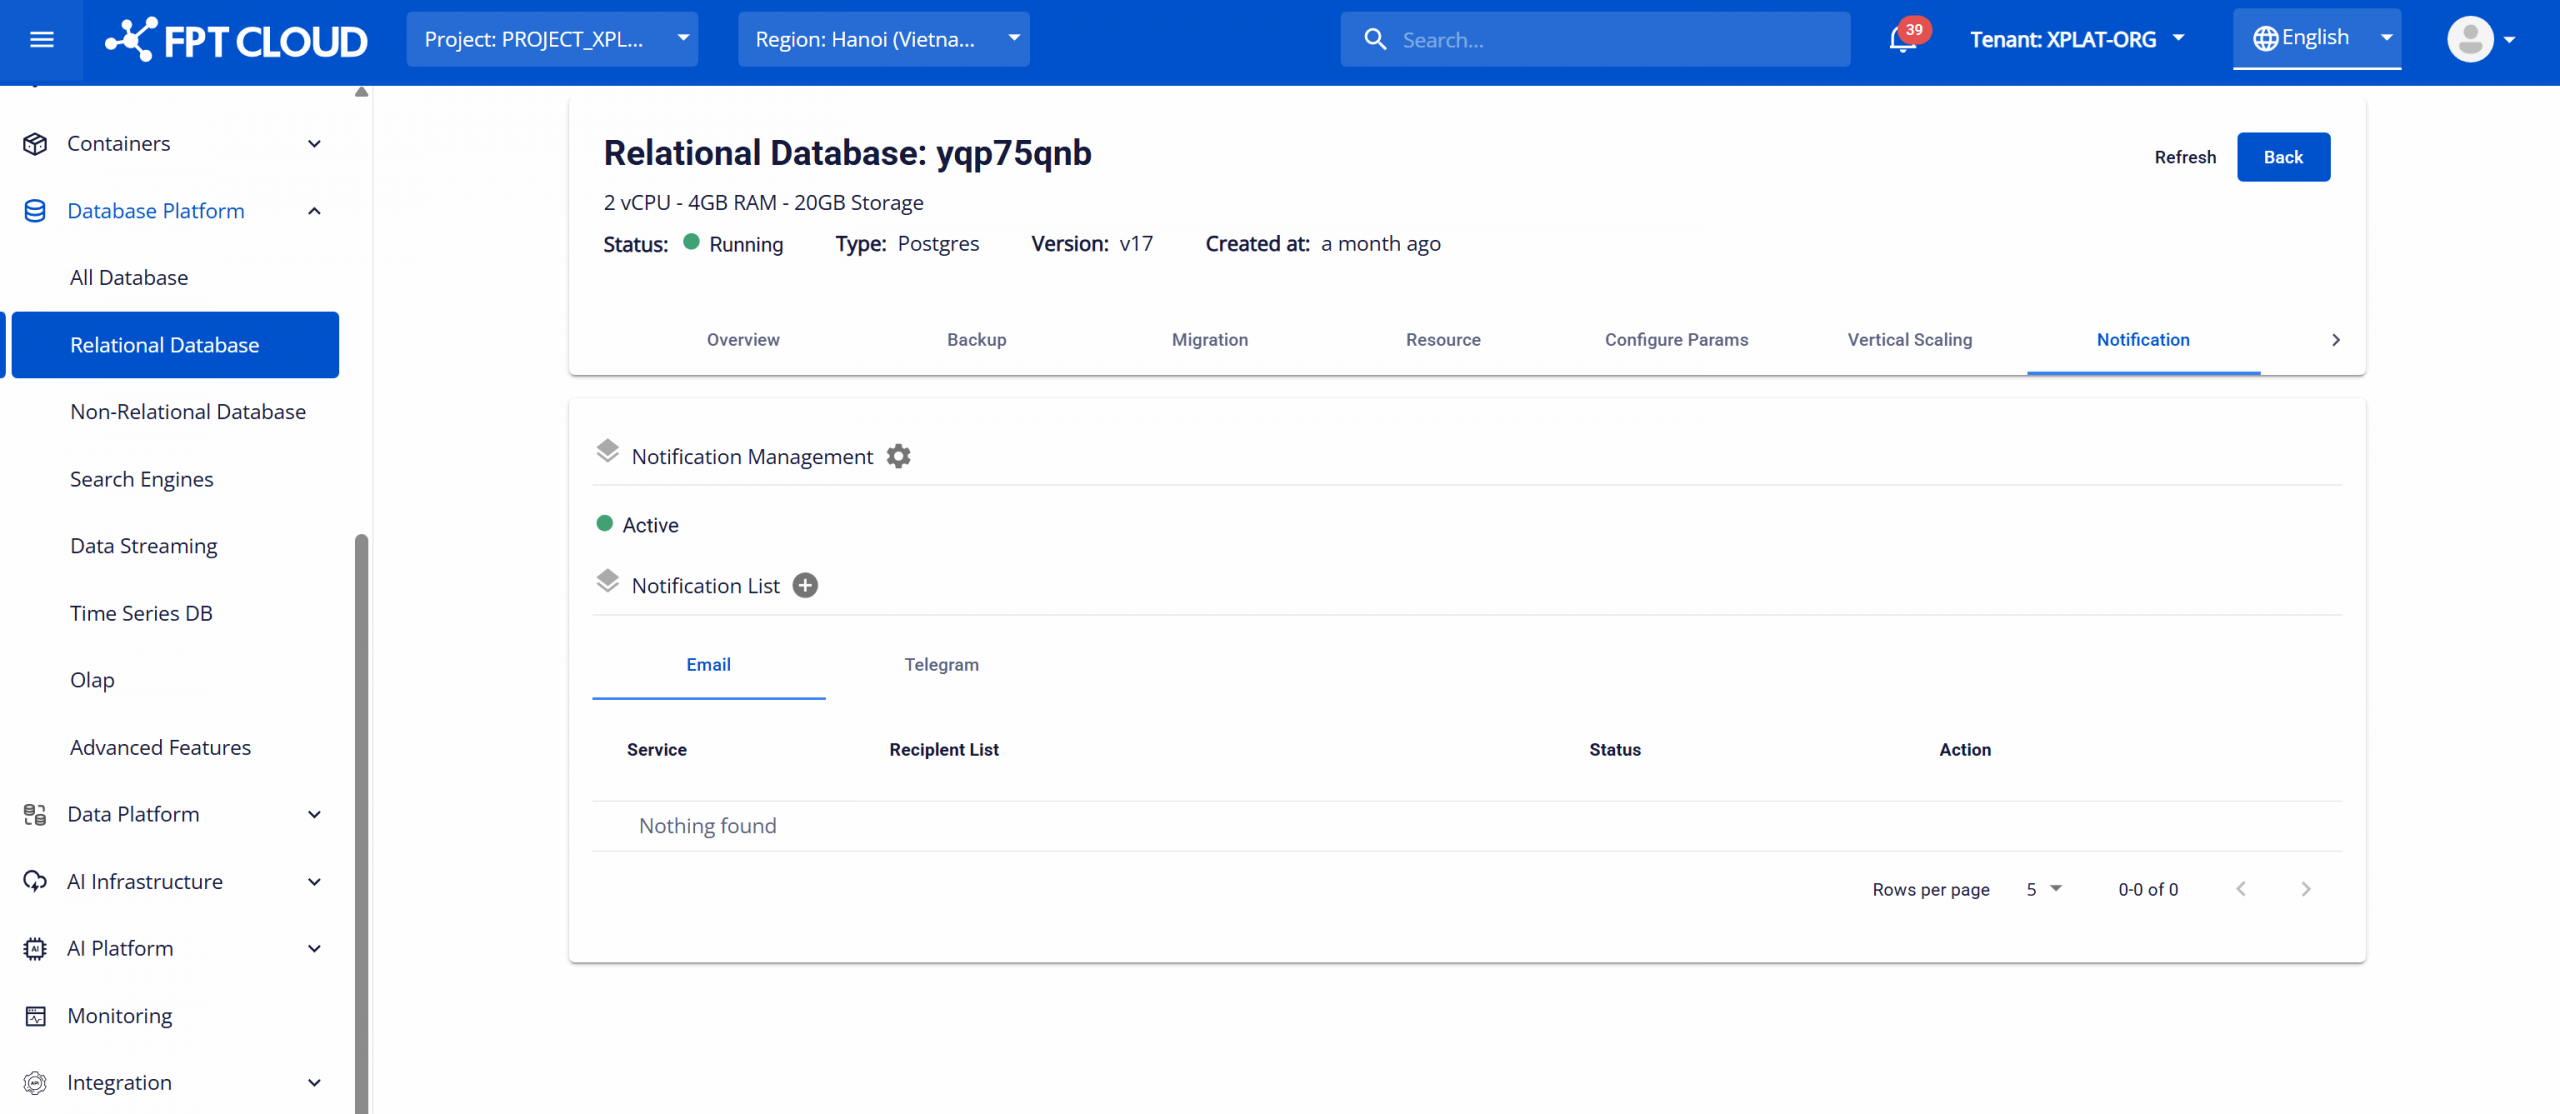Open the Project selector dropdown
The width and height of the screenshot is (2560, 1114).
click(552, 40)
